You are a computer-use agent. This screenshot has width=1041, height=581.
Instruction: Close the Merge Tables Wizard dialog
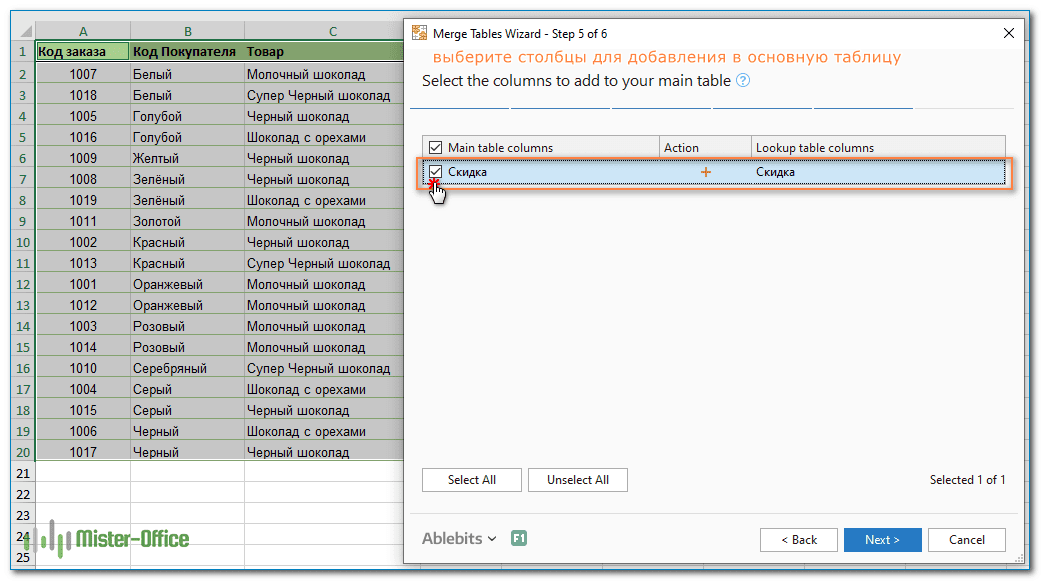click(x=1008, y=33)
